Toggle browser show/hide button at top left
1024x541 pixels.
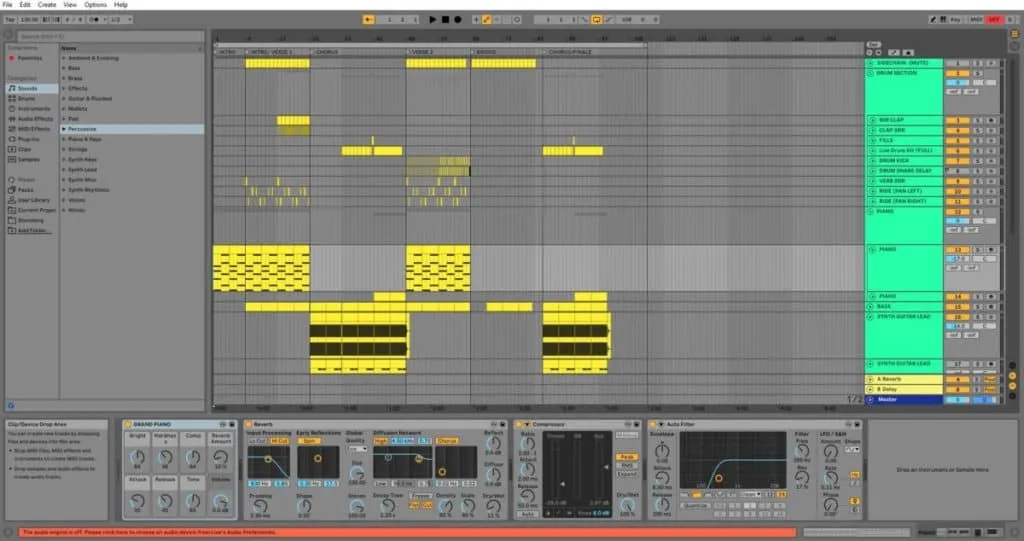pos(8,35)
